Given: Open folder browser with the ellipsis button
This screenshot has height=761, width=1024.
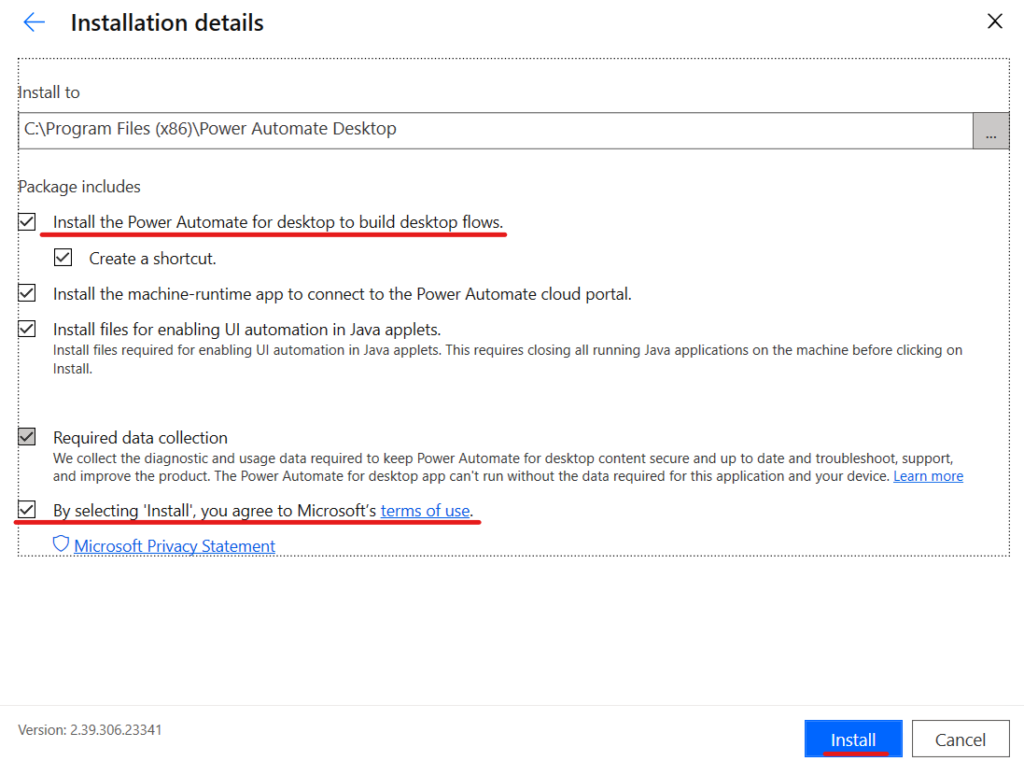Looking at the screenshot, I should pyautogui.click(x=990, y=131).
